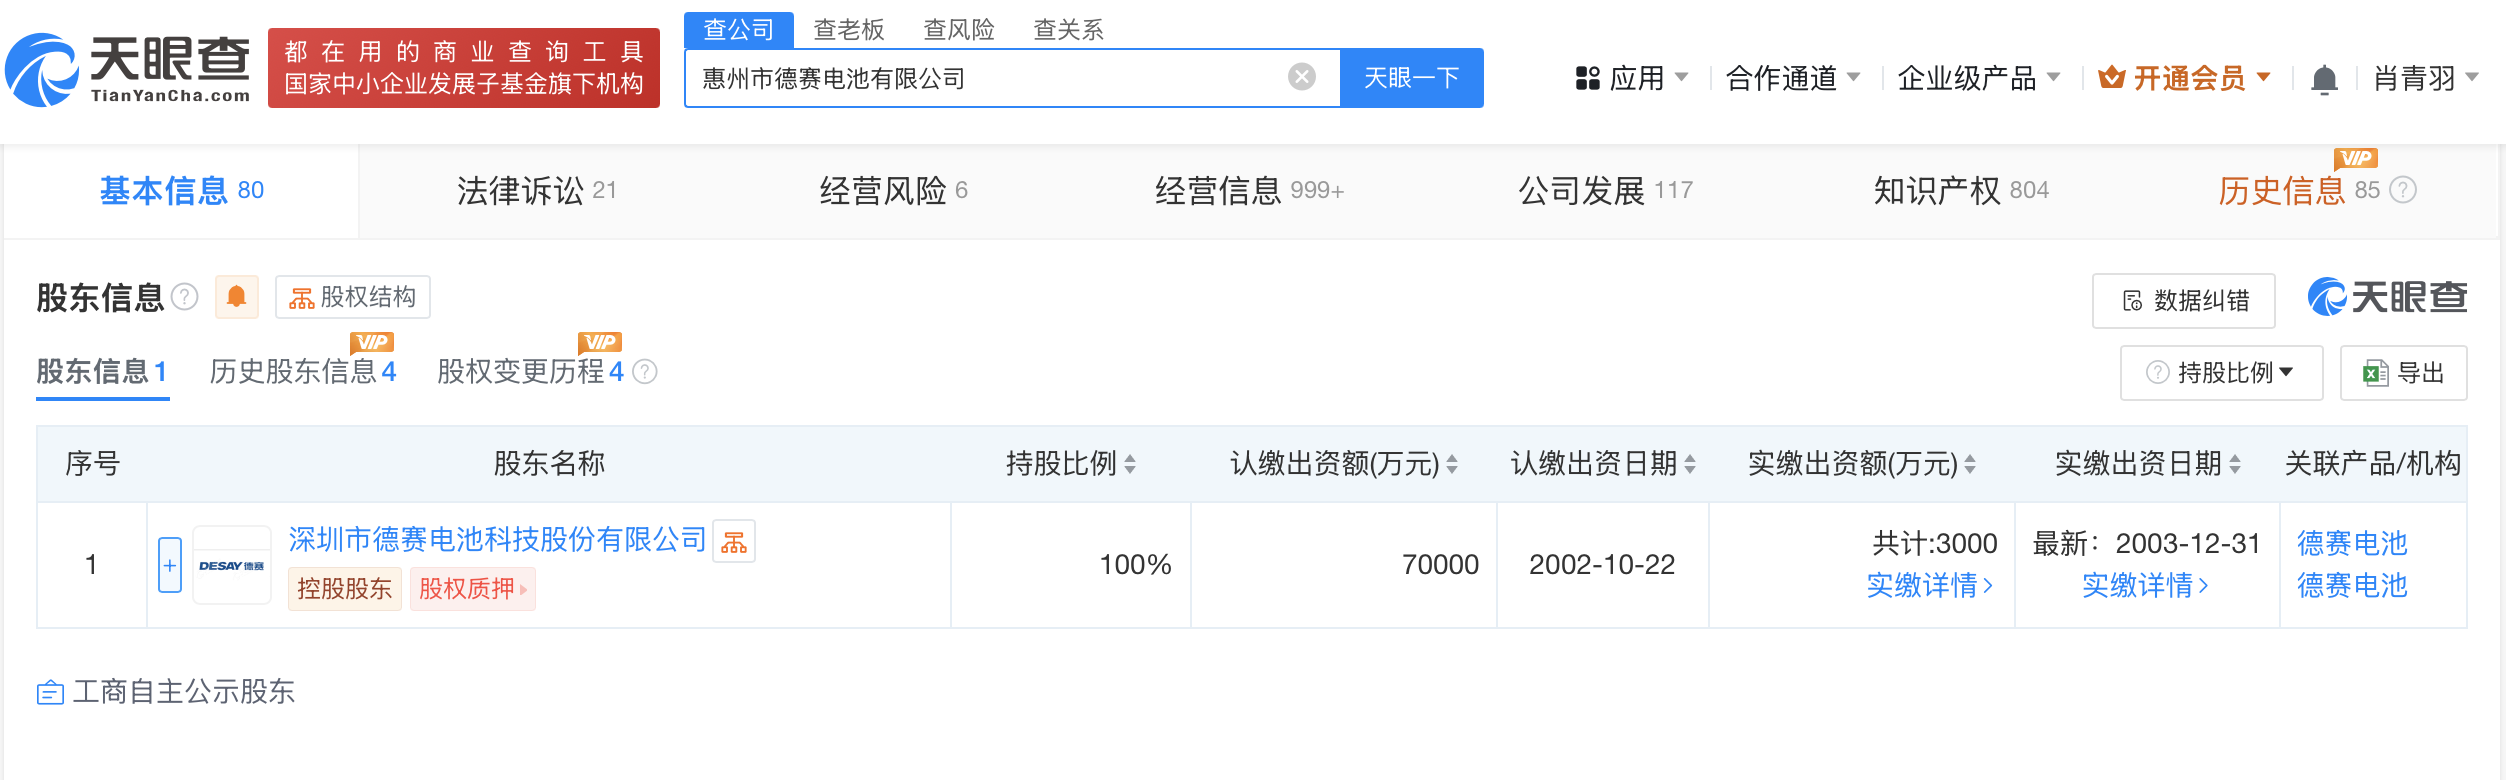
Task: Expand the shareholder row plus button
Action: pyautogui.click(x=170, y=565)
